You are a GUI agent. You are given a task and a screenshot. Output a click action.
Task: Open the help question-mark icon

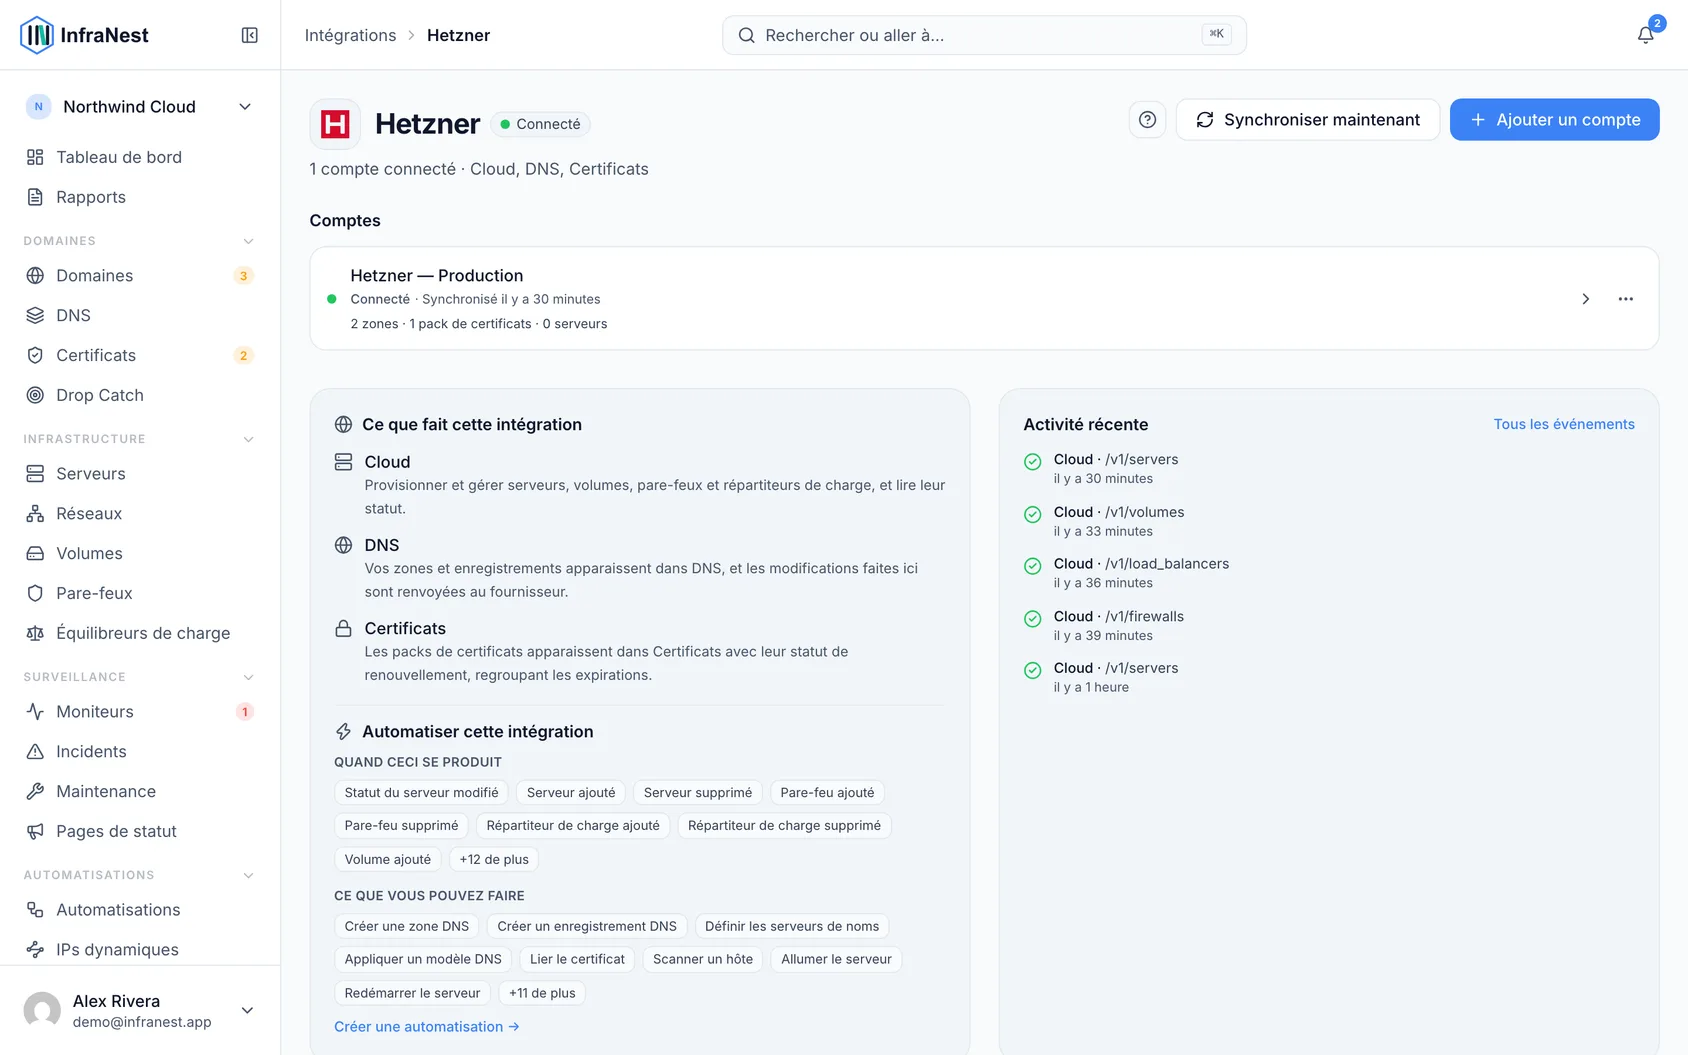point(1147,120)
